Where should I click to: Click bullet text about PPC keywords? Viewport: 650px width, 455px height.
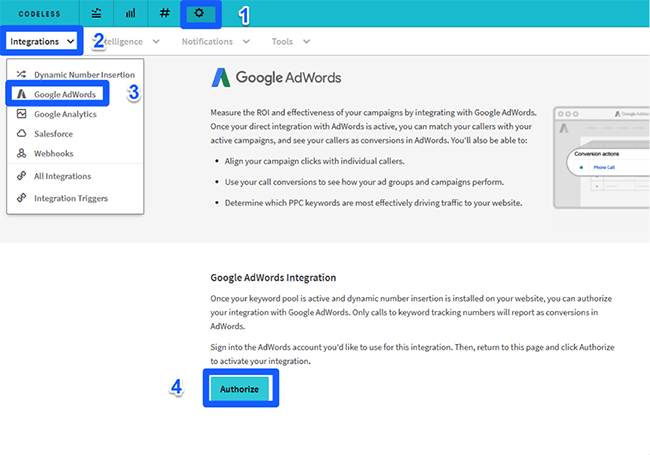point(374,203)
